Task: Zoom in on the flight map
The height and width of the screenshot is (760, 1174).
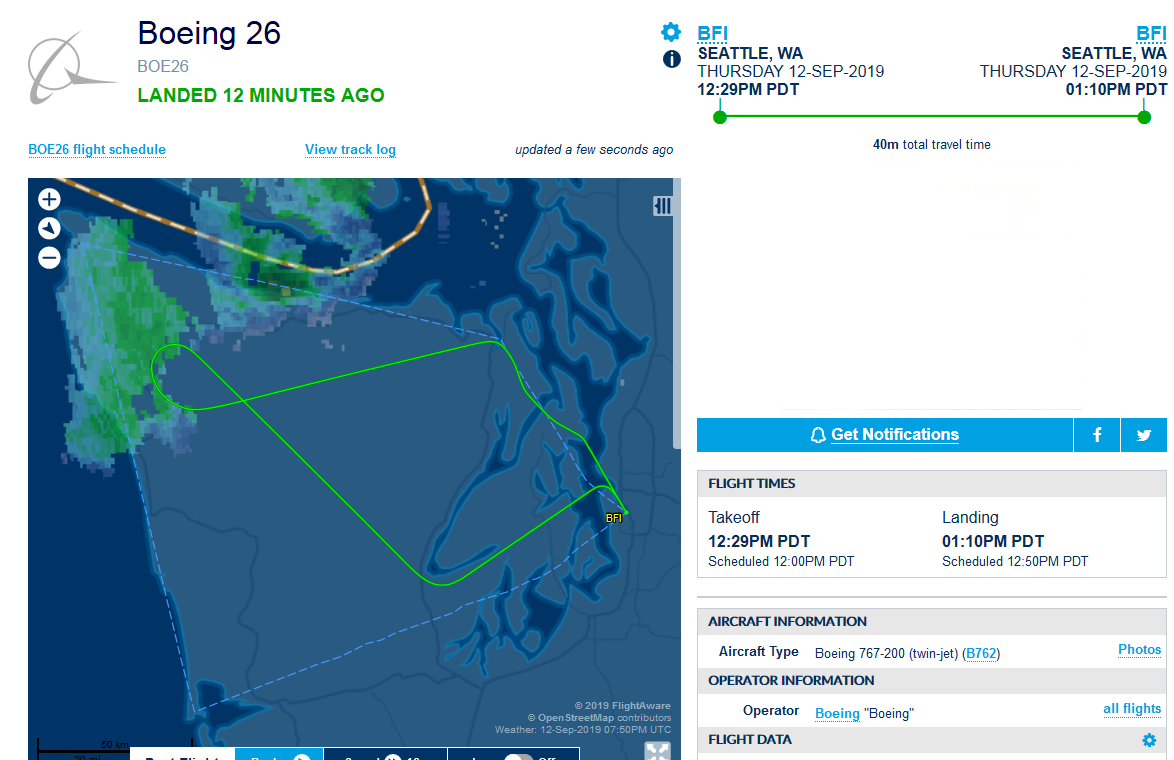Action: coord(49,199)
